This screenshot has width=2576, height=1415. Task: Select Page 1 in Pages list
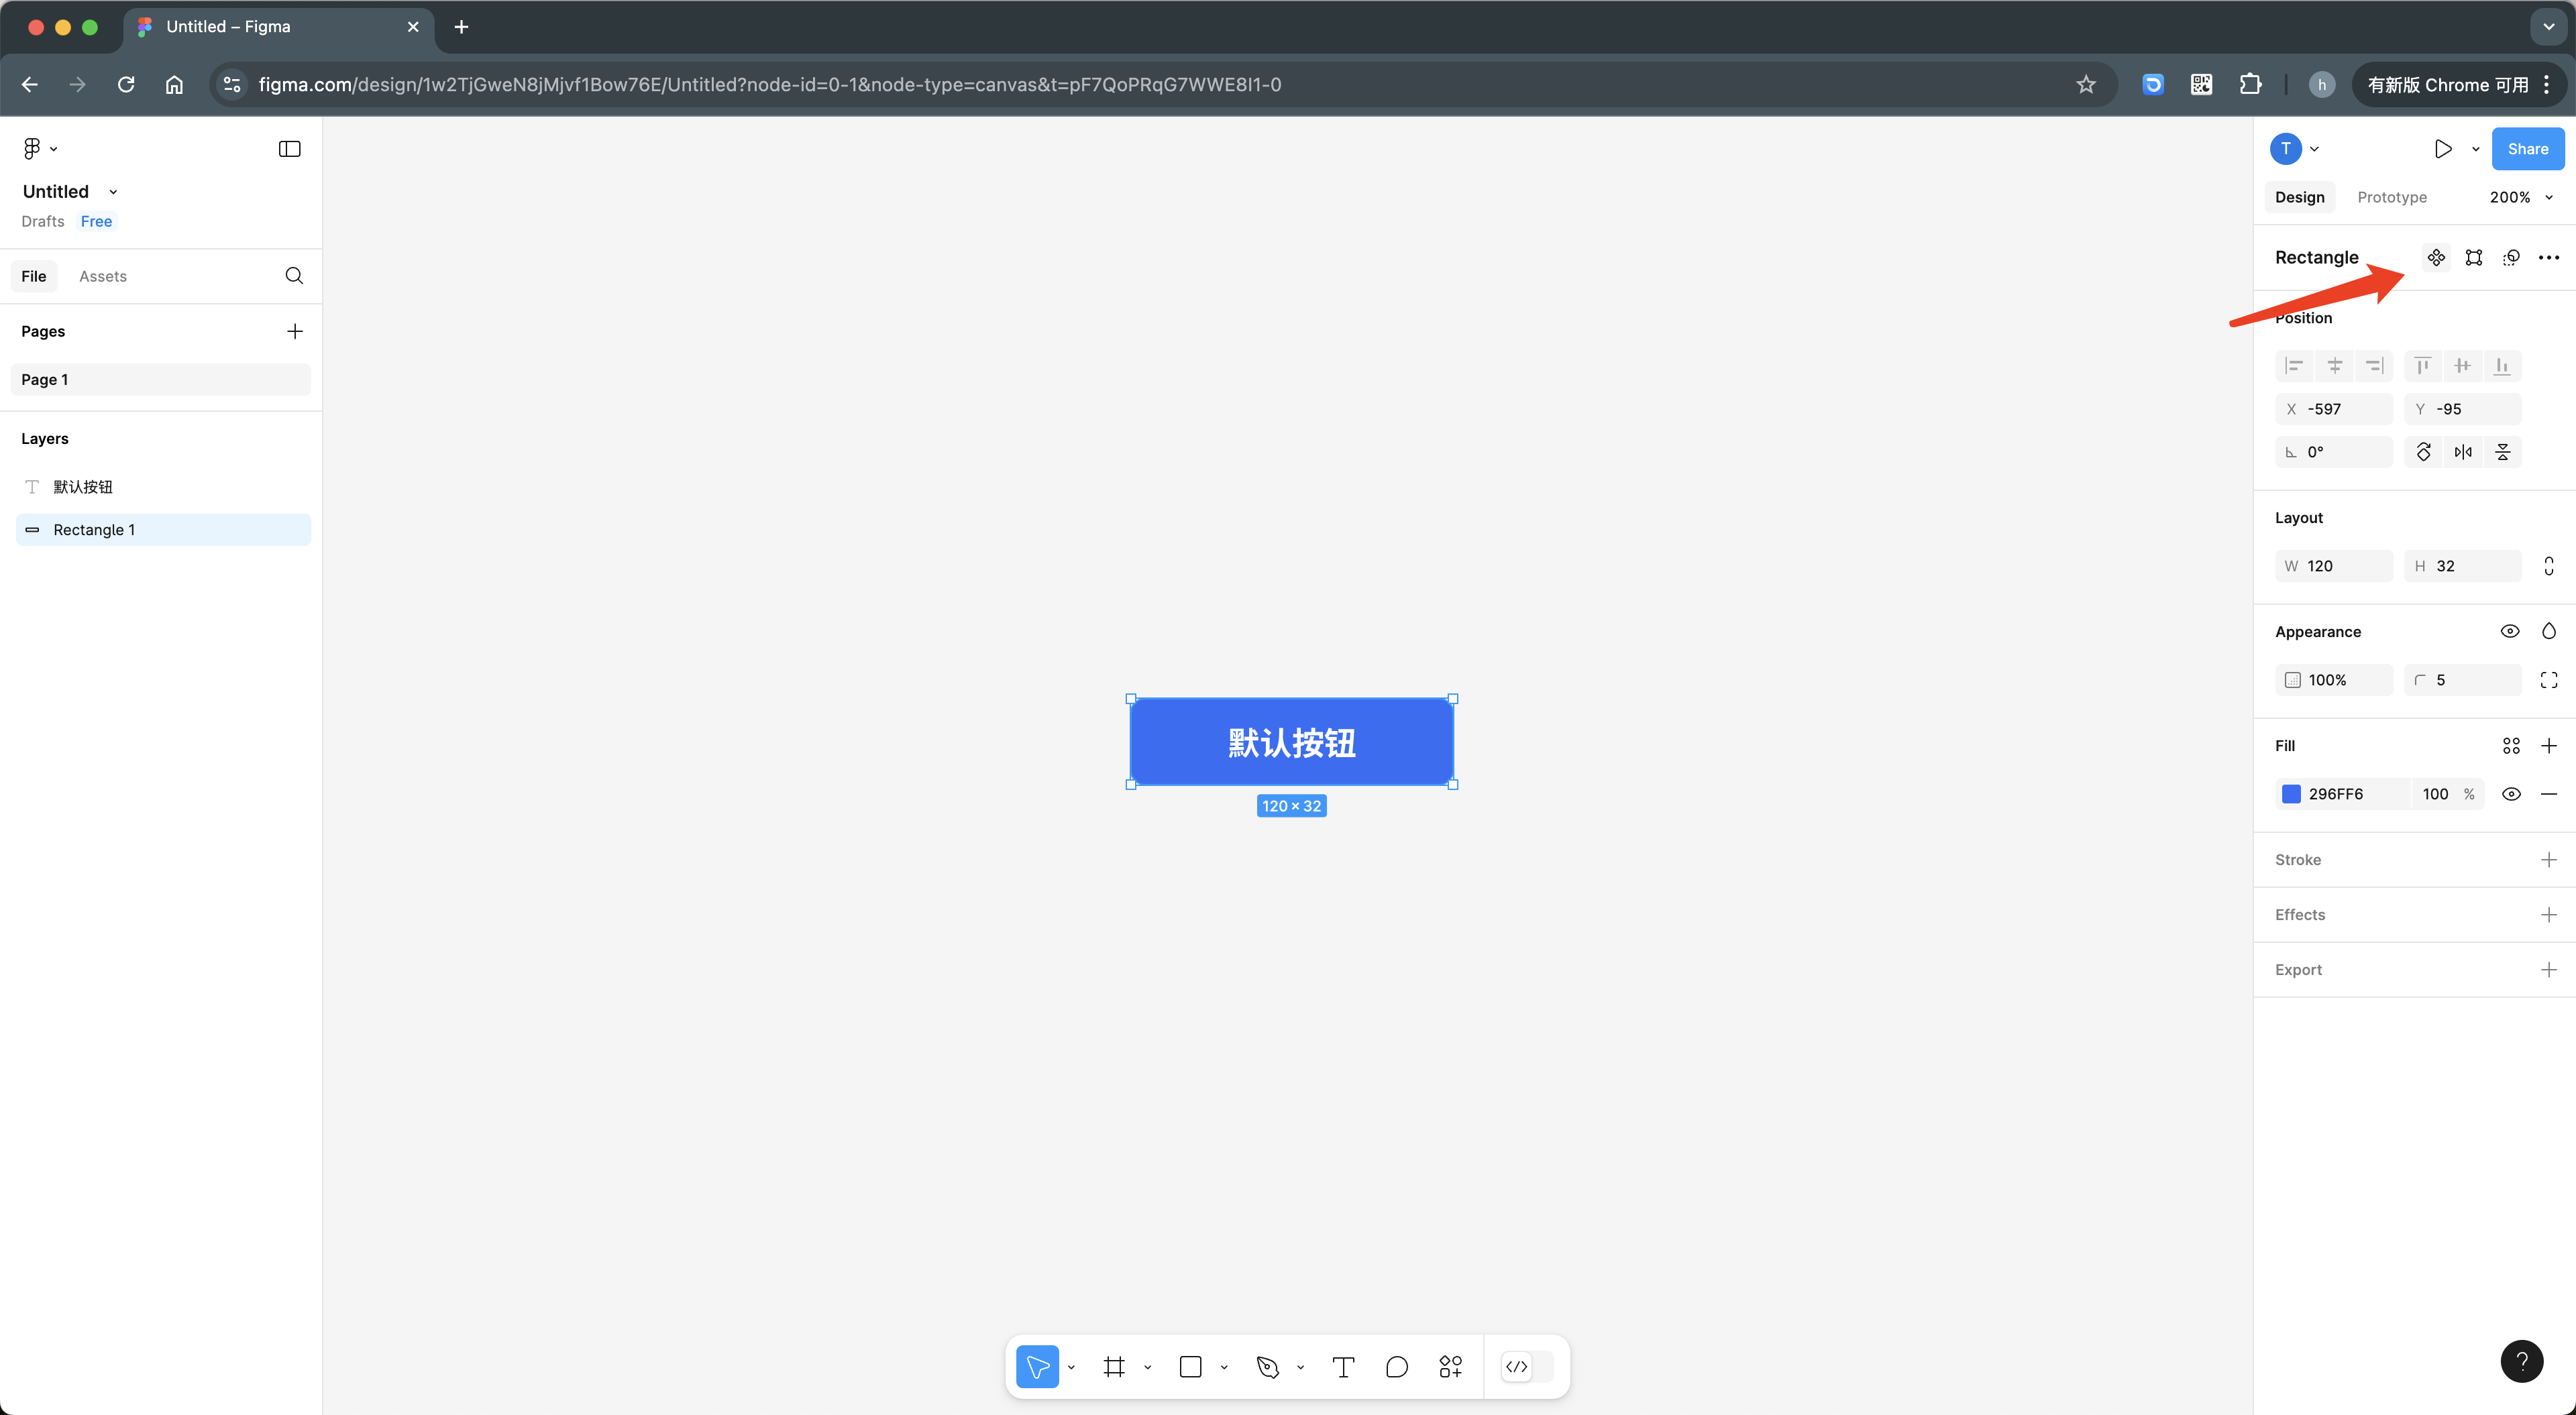[x=161, y=380]
